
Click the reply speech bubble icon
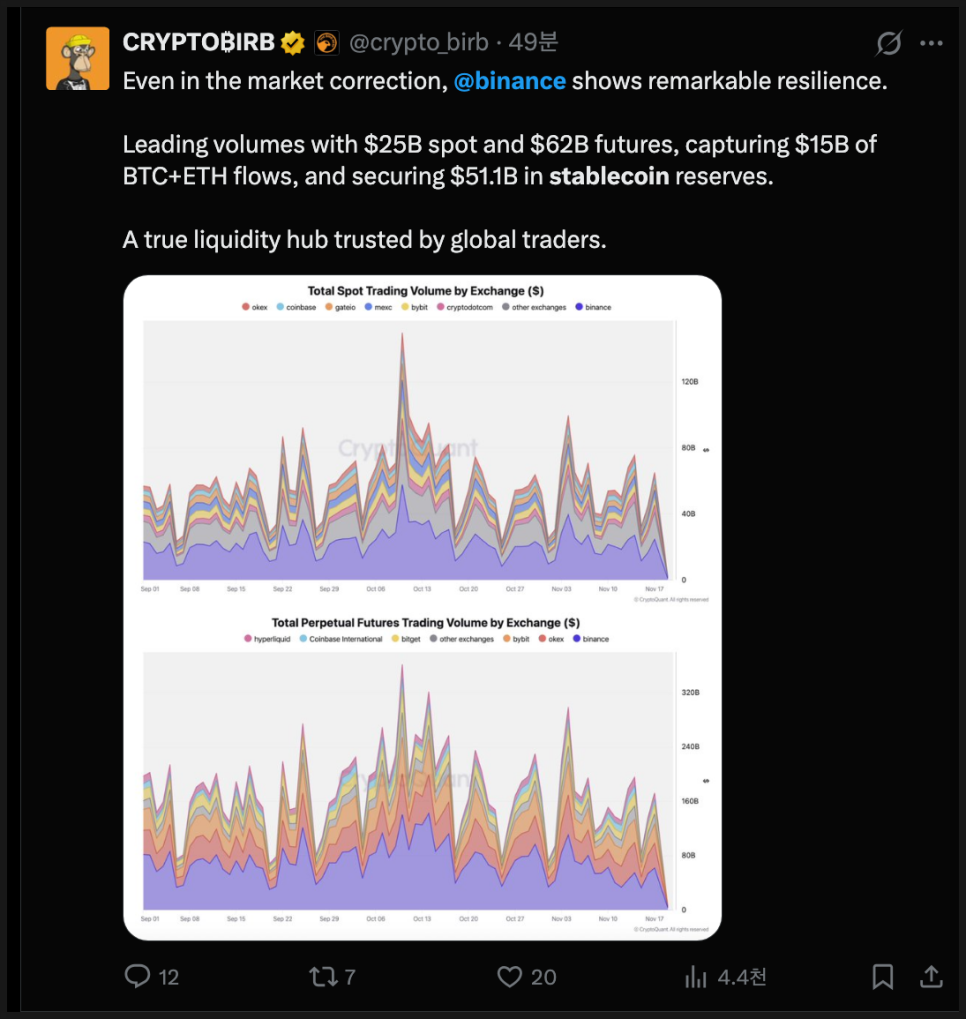coord(137,976)
